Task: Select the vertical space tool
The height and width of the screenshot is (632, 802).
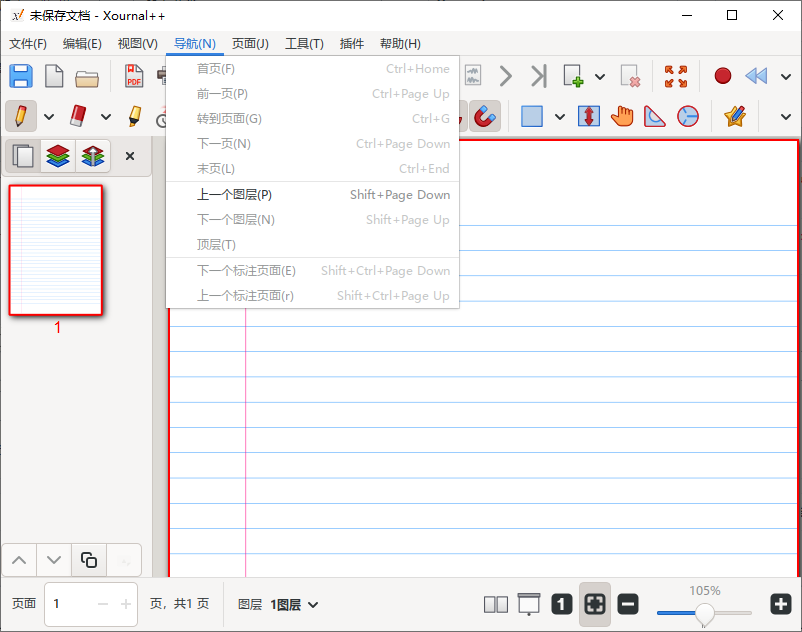Action: pyautogui.click(x=589, y=116)
